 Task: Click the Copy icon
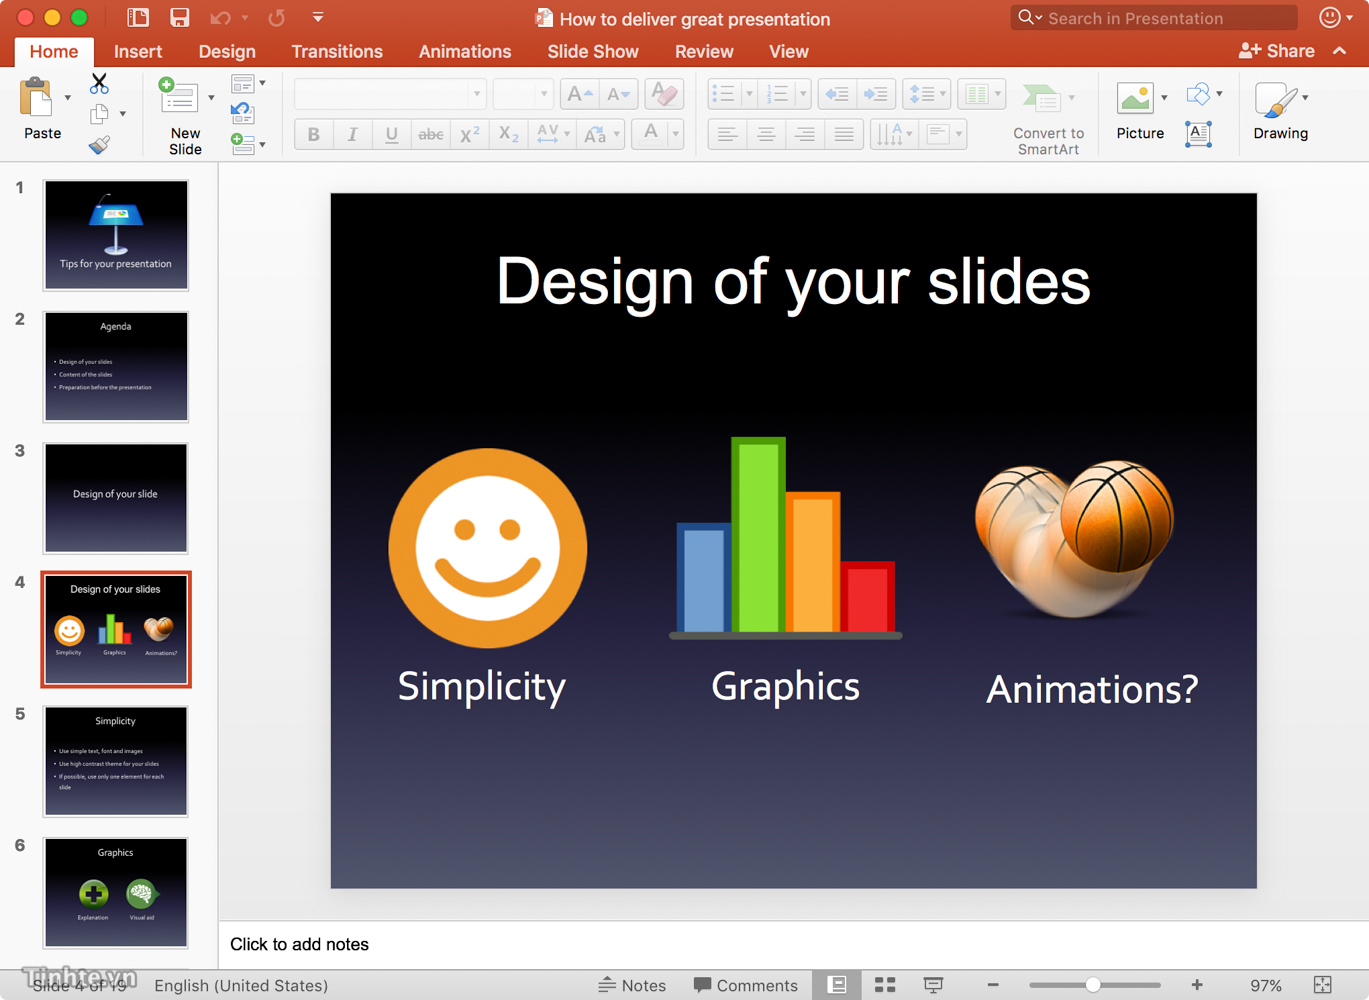pyautogui.click(x=99, y=114)
